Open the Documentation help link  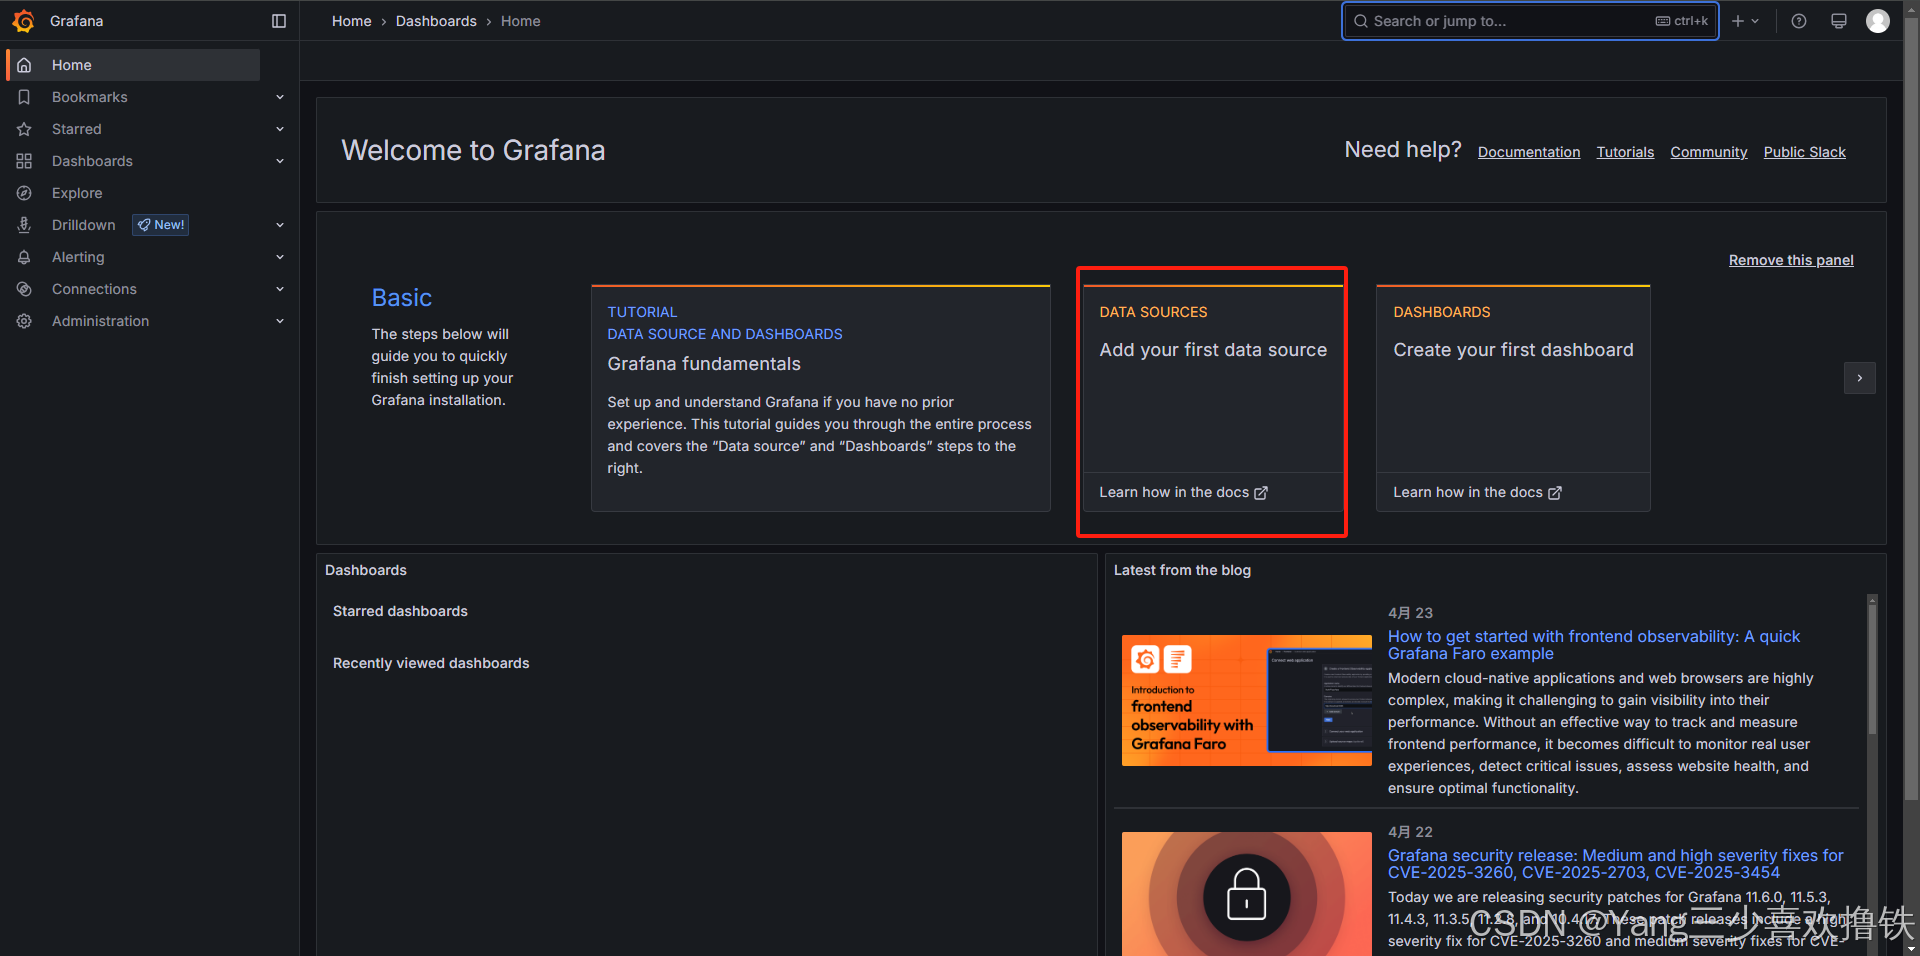1529,152
